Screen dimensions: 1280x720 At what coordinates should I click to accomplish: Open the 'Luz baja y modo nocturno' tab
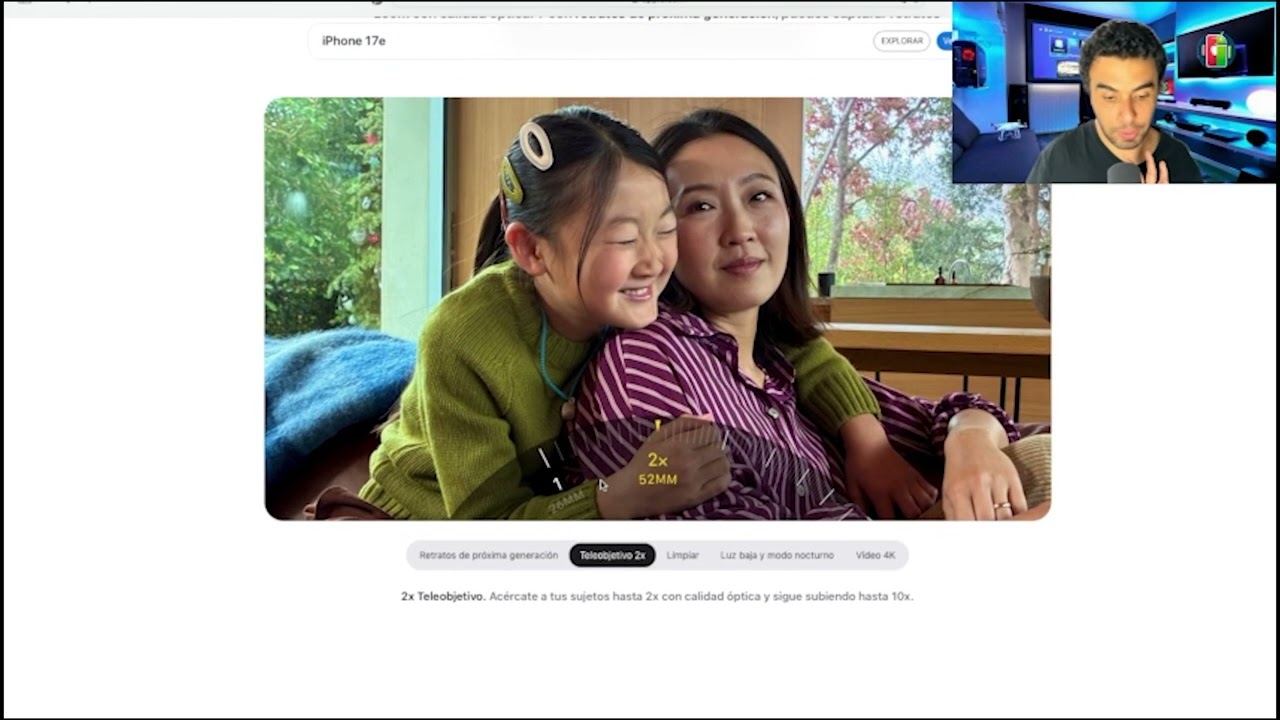pos(777,555)
